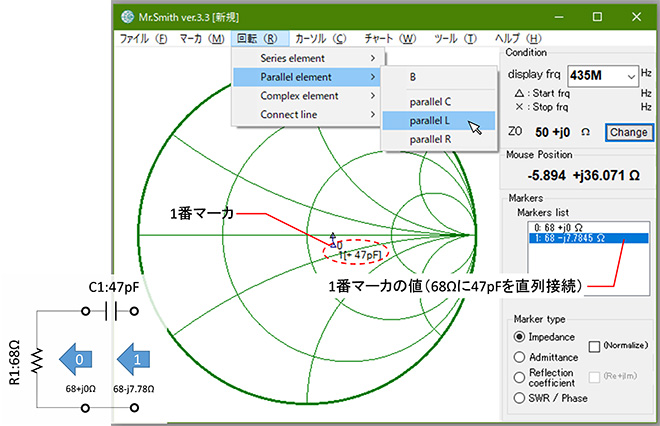Select the SWR / Phase marker type
660x426 pixels.
(x=519, y=398)
